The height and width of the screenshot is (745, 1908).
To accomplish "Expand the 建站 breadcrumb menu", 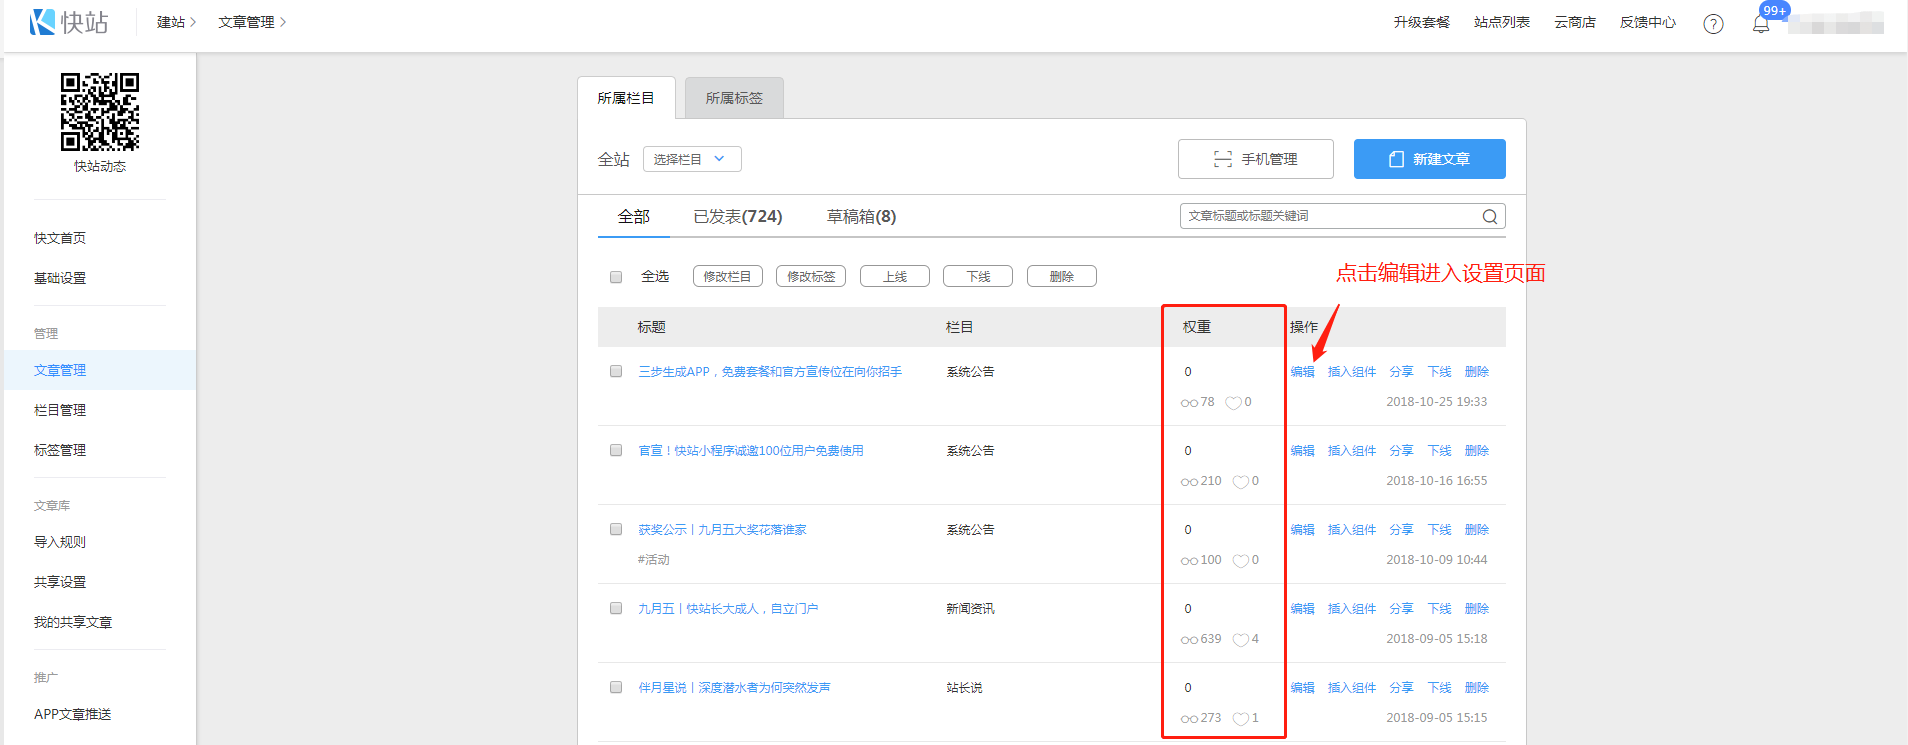I will click(176, 22).
